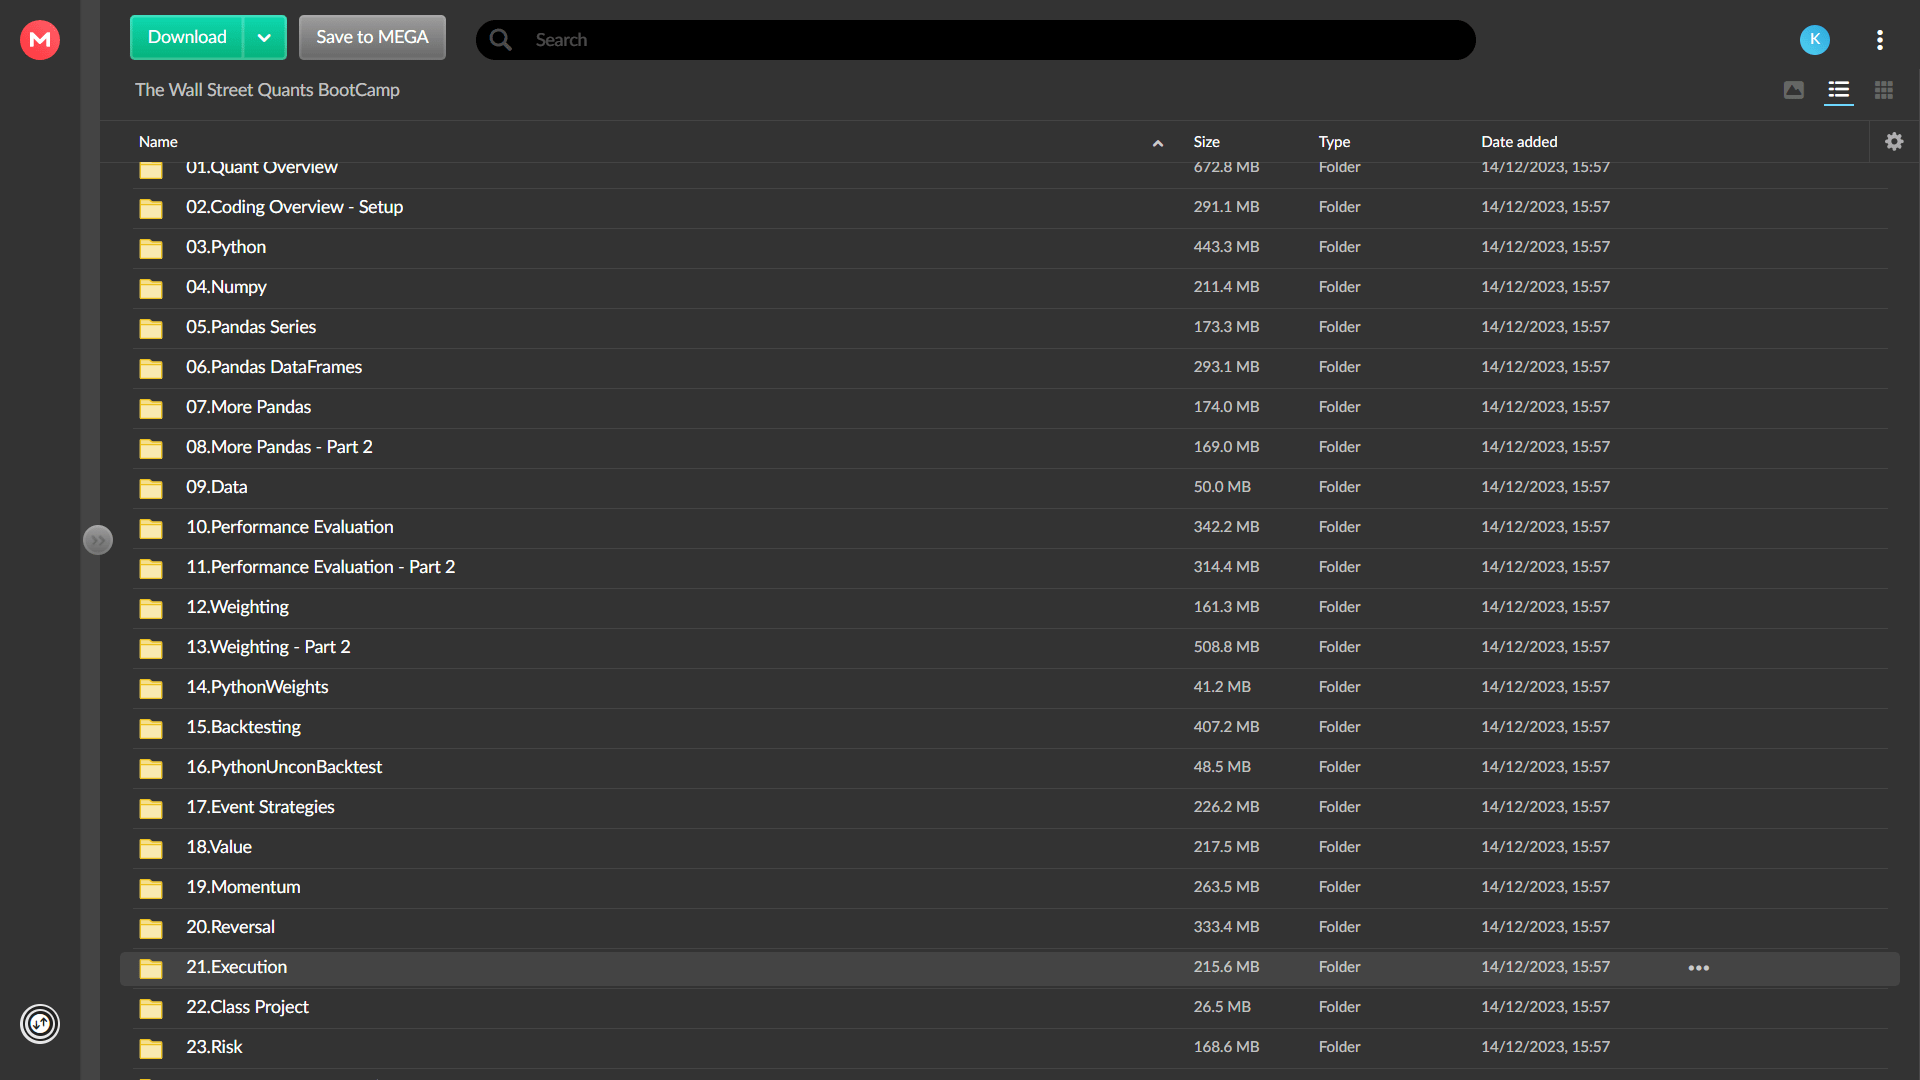1920x1080 pixels.
Task: Switch to media gallery view icon
Action: point(1794,90)
